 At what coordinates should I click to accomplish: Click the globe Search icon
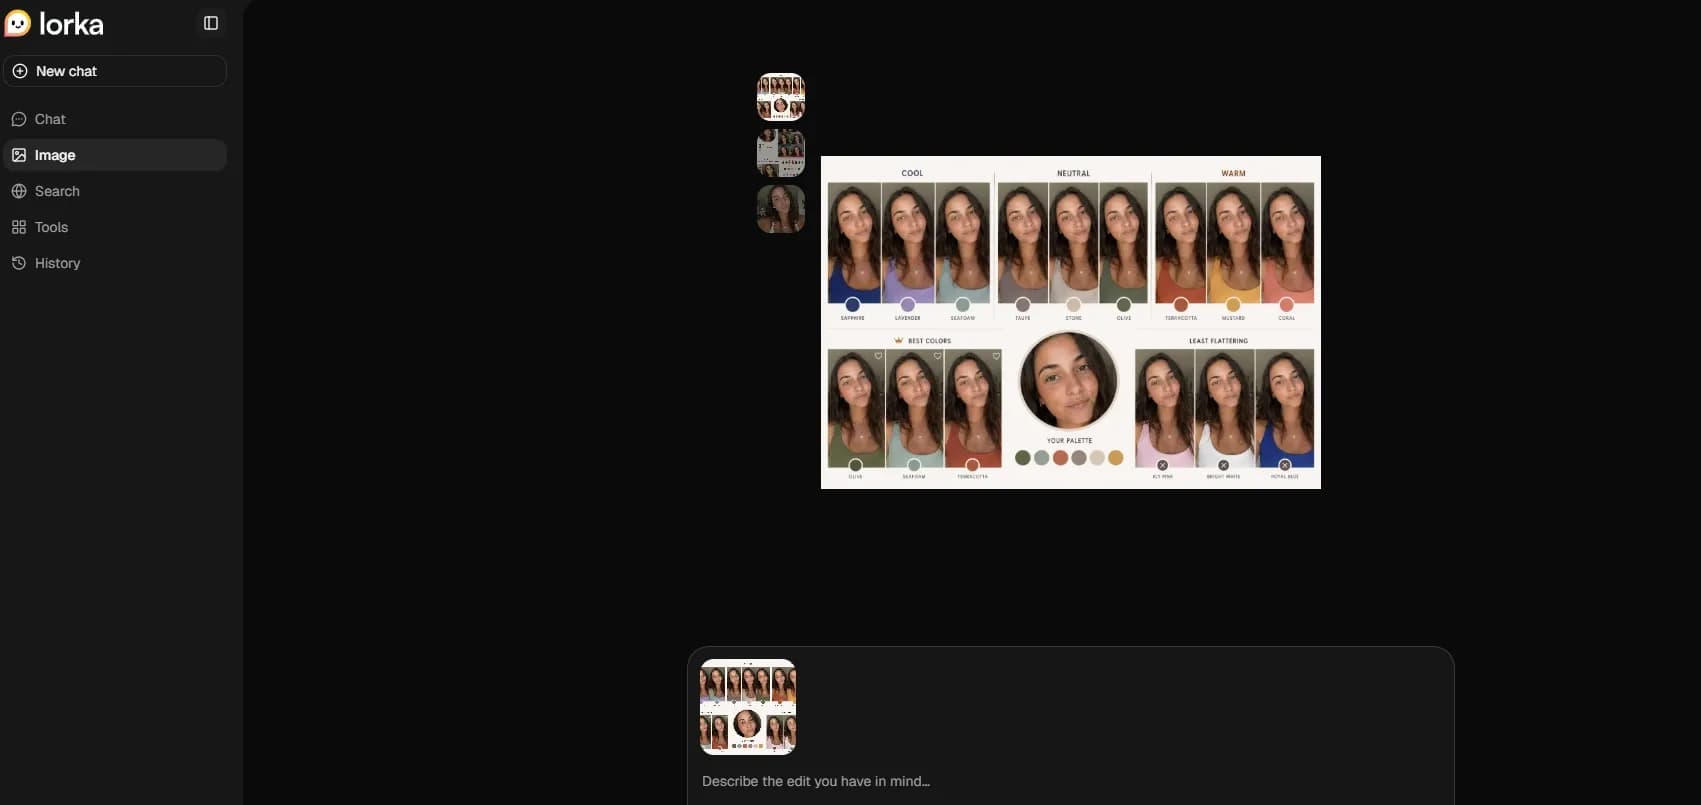pos(19,191)
